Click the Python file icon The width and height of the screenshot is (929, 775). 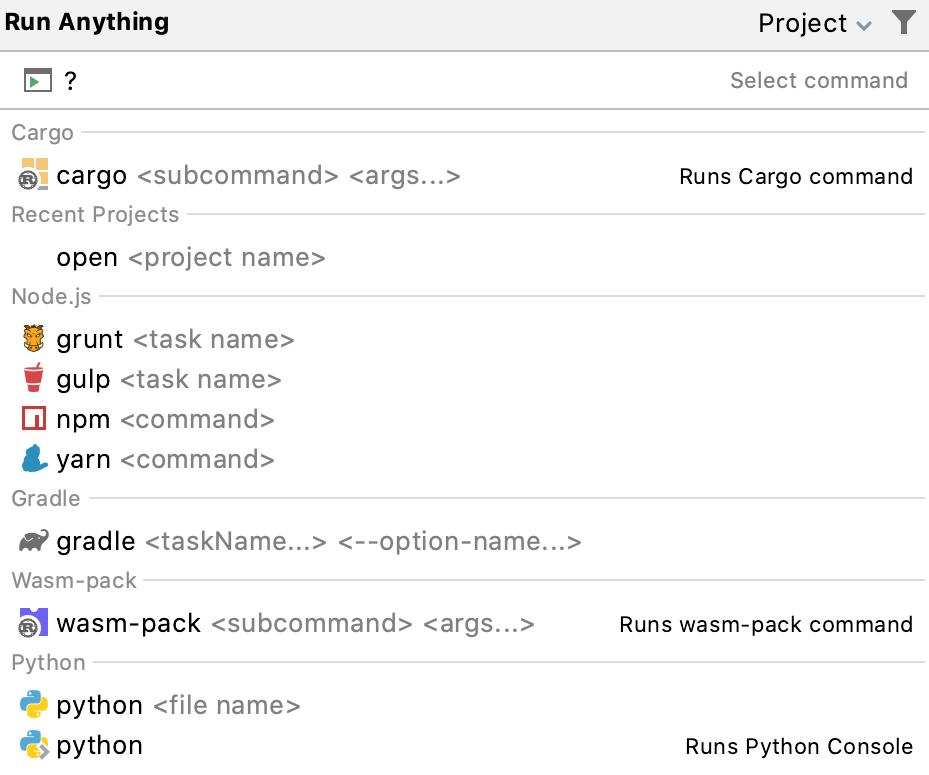[x=35, y=705]
